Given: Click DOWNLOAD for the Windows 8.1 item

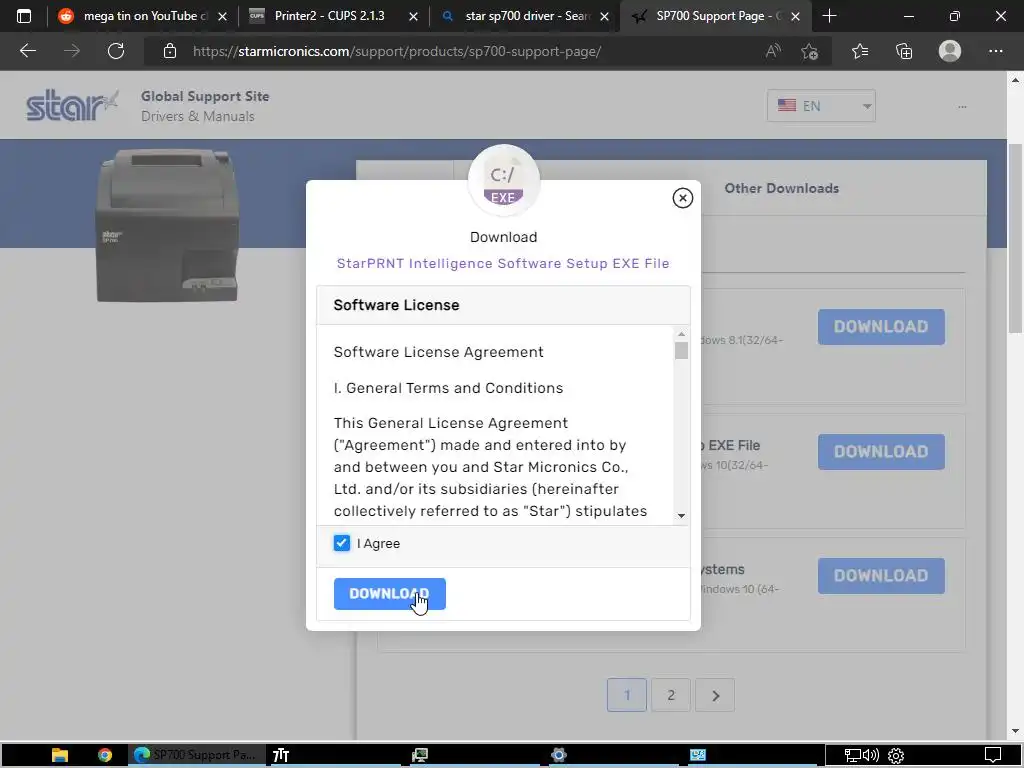Looking at the screenshot, I should click(881, 327).
